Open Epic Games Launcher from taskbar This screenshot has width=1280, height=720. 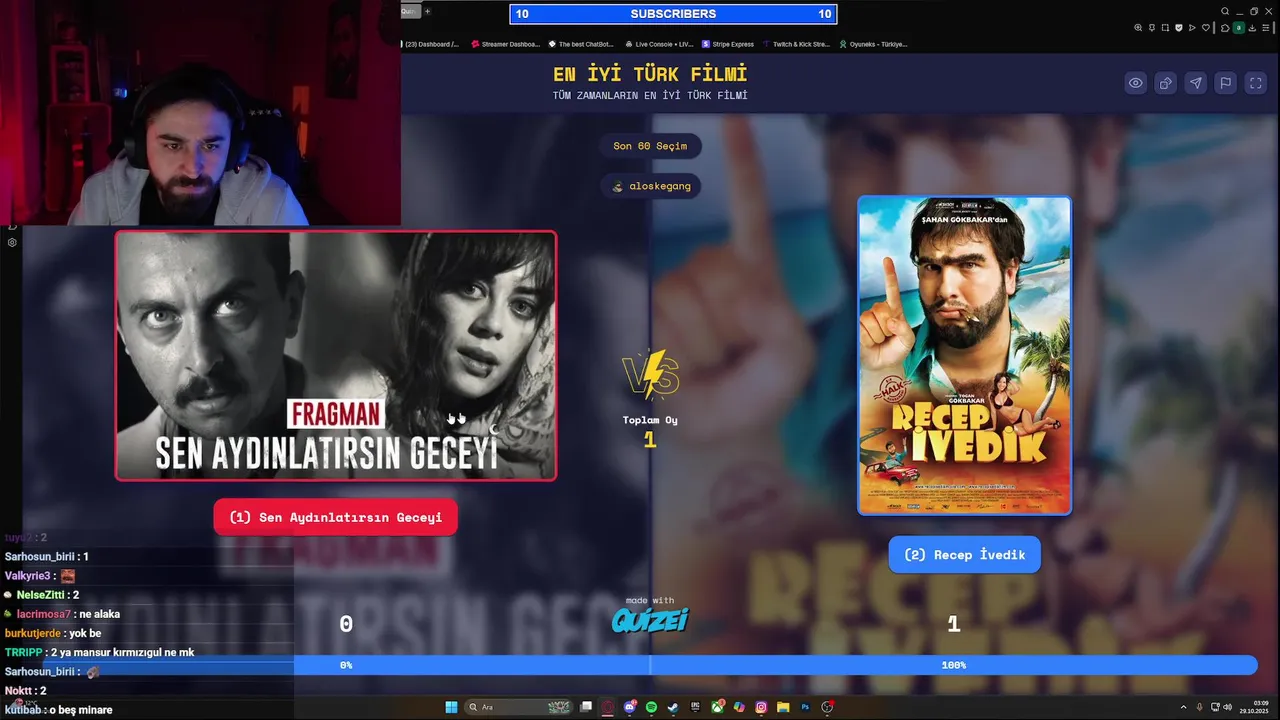click(x=695, y=707)
